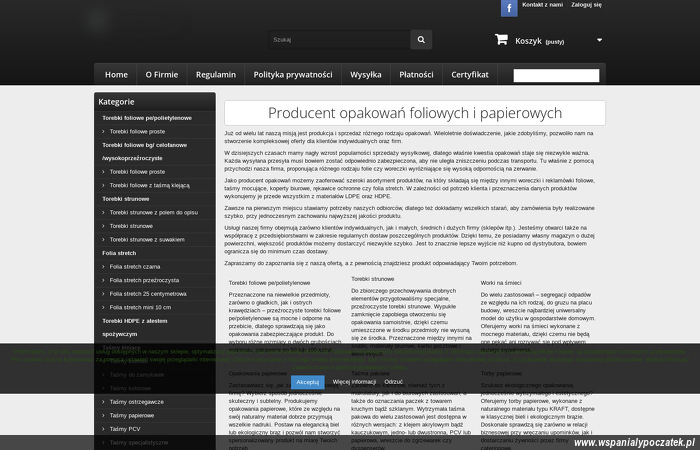The height and width of the screenshot is (450, 700).
Task: Reject cookies with Odrzuć button
Action: coord(393,382)
